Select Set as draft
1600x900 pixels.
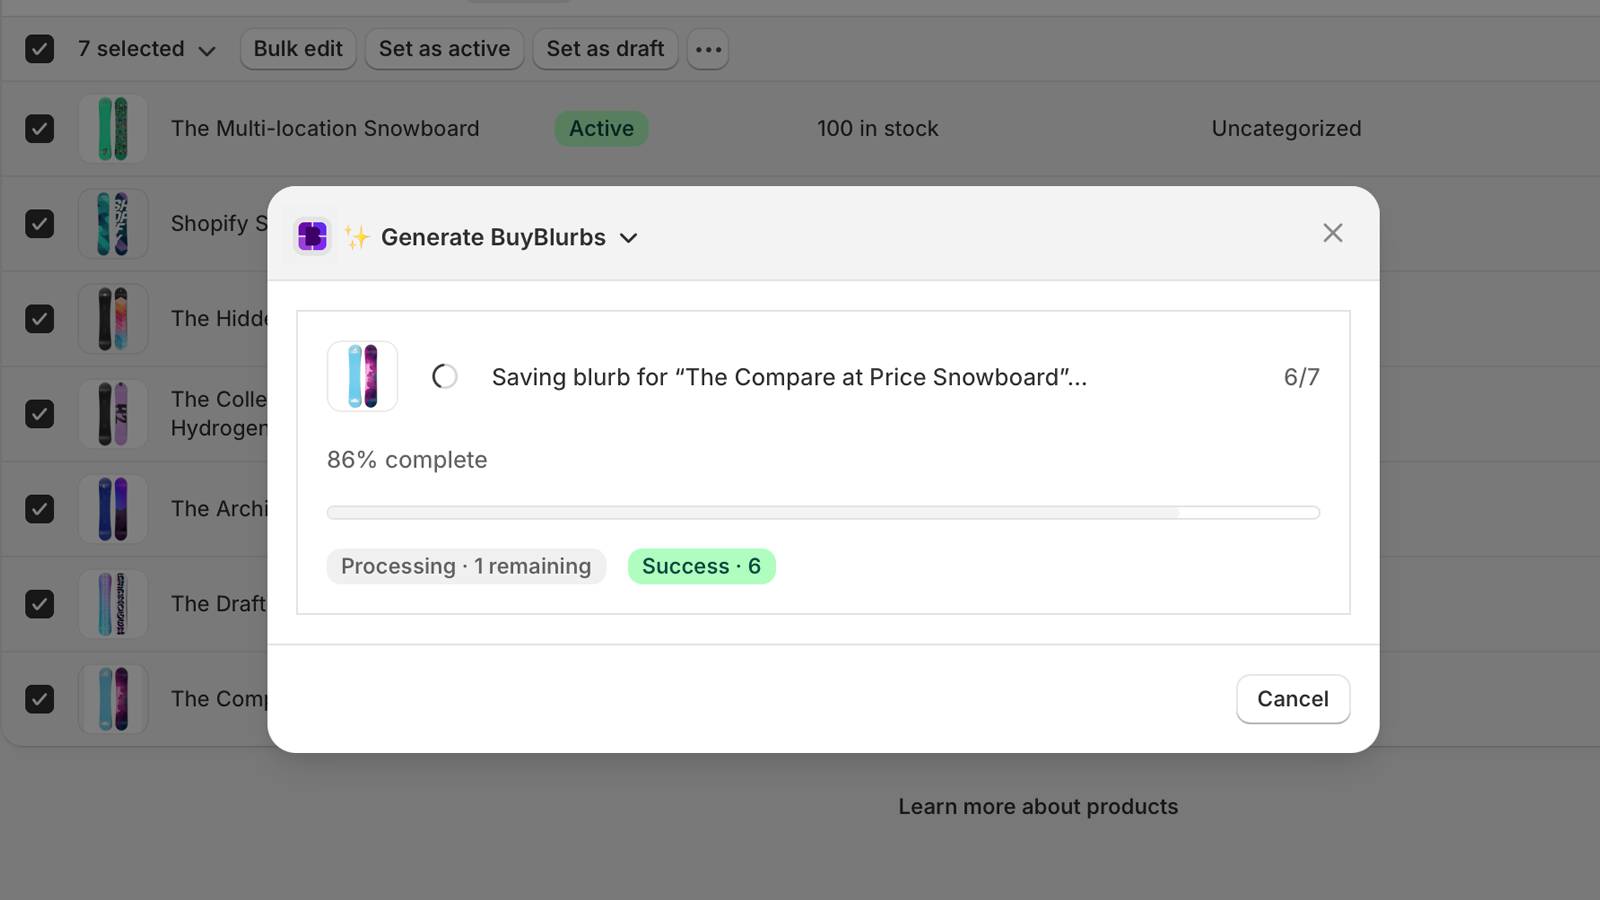tap(605, 48)
